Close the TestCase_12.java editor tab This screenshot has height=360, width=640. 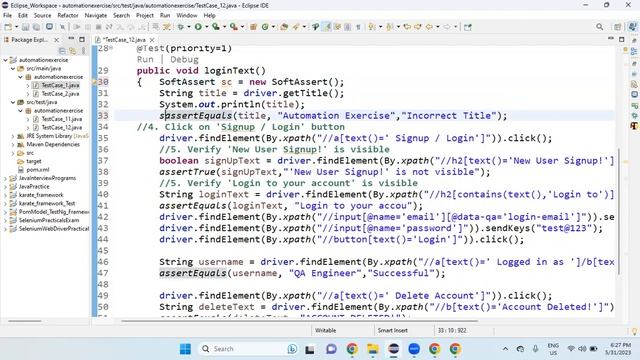152,40
